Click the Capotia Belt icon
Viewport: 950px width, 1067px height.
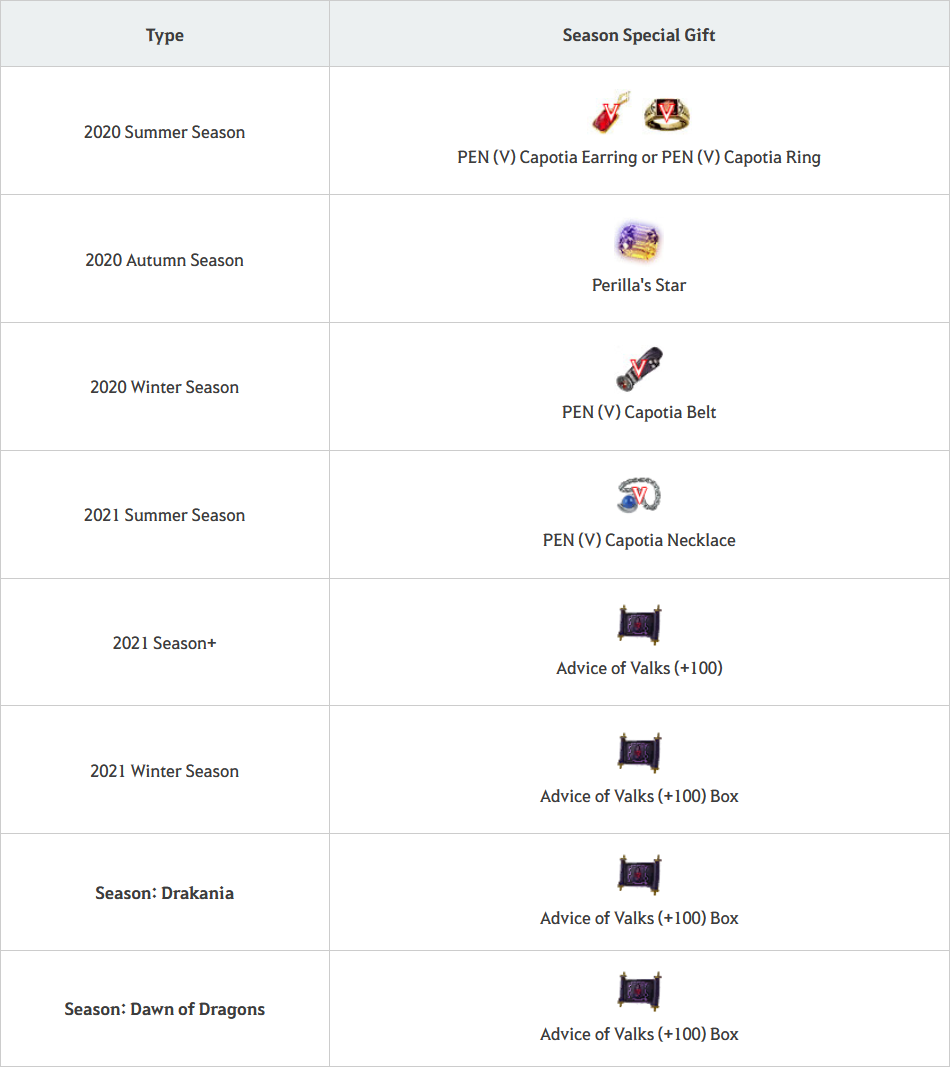638,369
